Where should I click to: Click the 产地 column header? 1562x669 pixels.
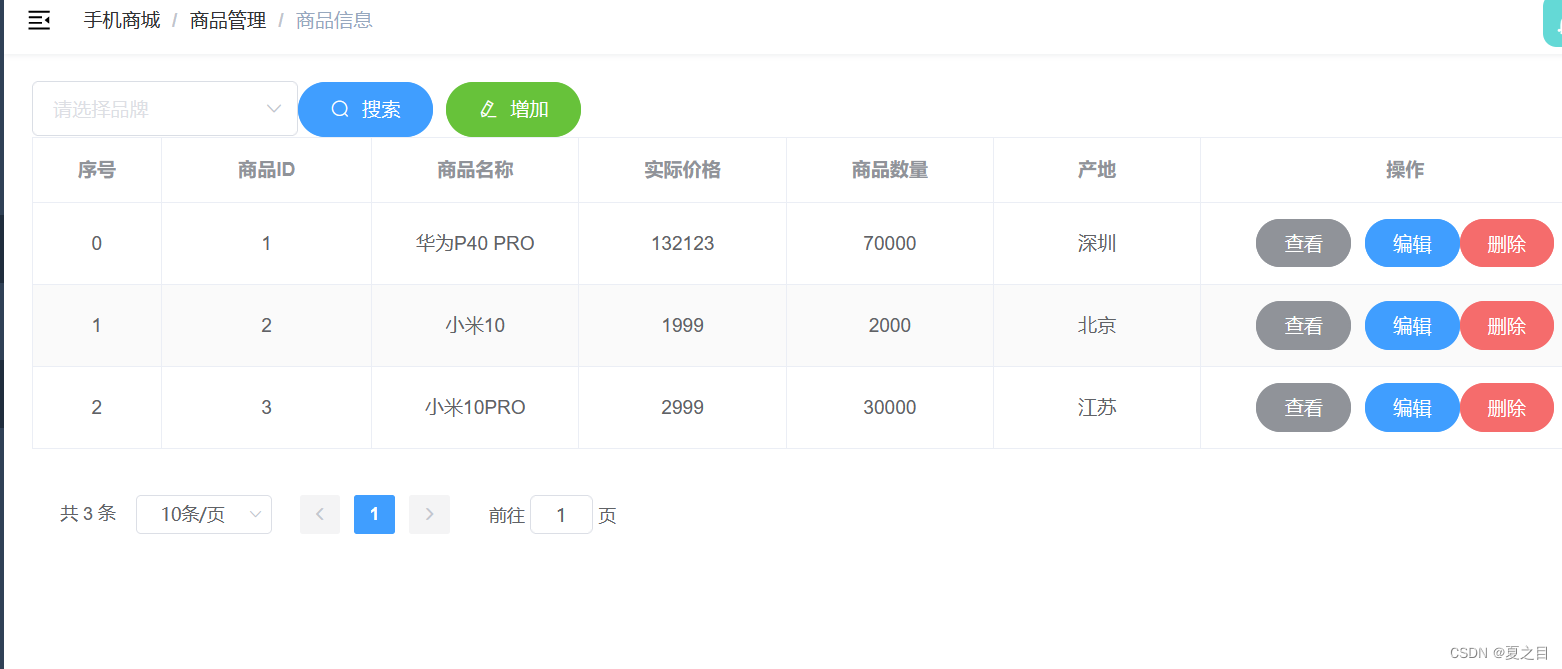click(1097, 170)
